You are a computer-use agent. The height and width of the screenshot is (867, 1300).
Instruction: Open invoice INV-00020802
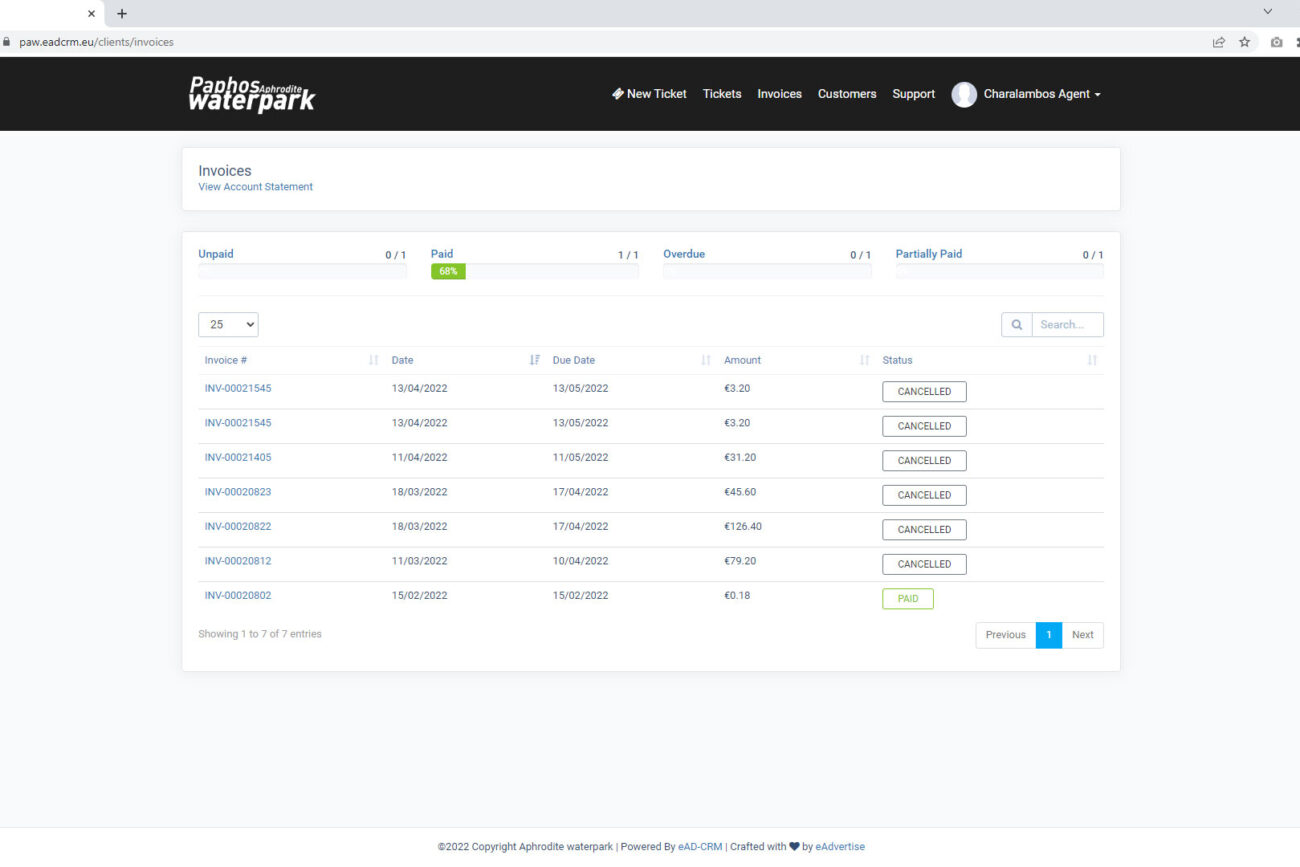(238, 595)
